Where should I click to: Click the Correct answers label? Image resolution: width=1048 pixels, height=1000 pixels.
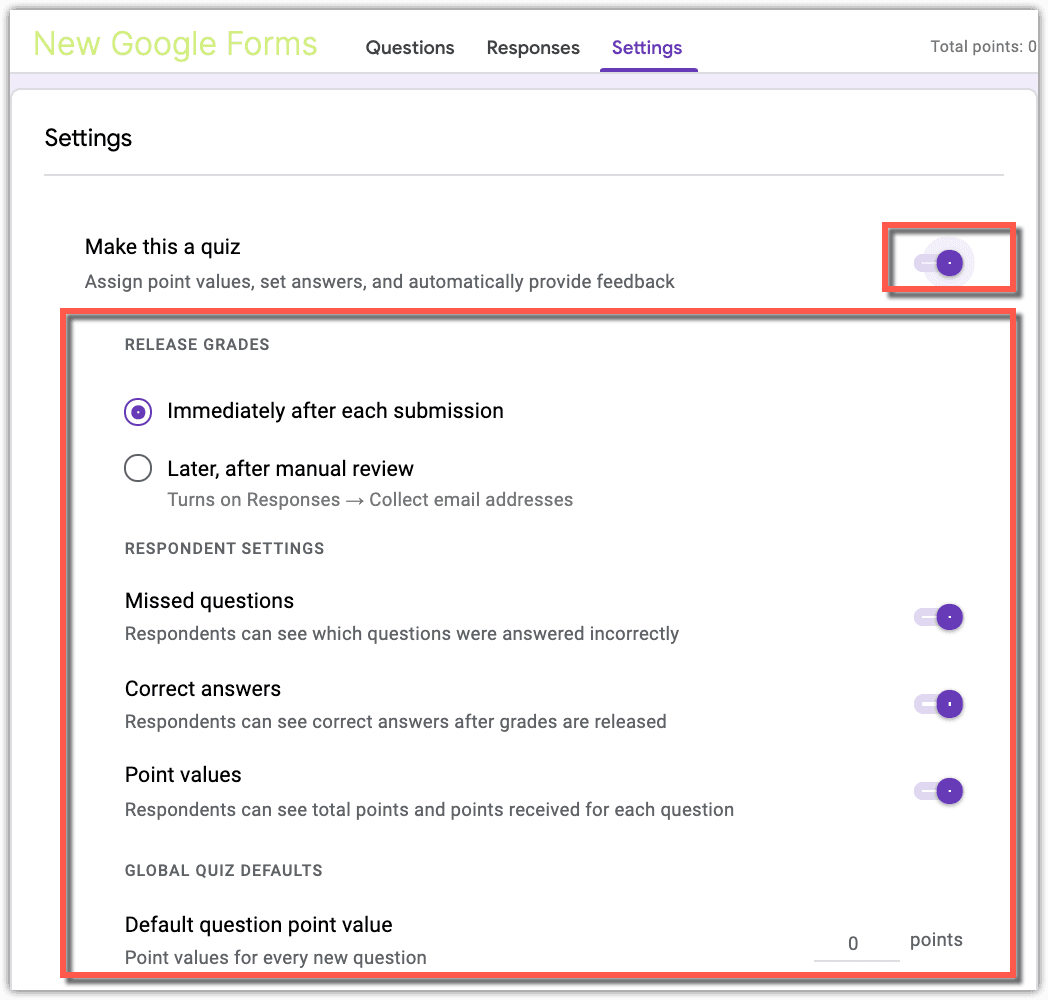pyautogui.click(x=203, y=689)
